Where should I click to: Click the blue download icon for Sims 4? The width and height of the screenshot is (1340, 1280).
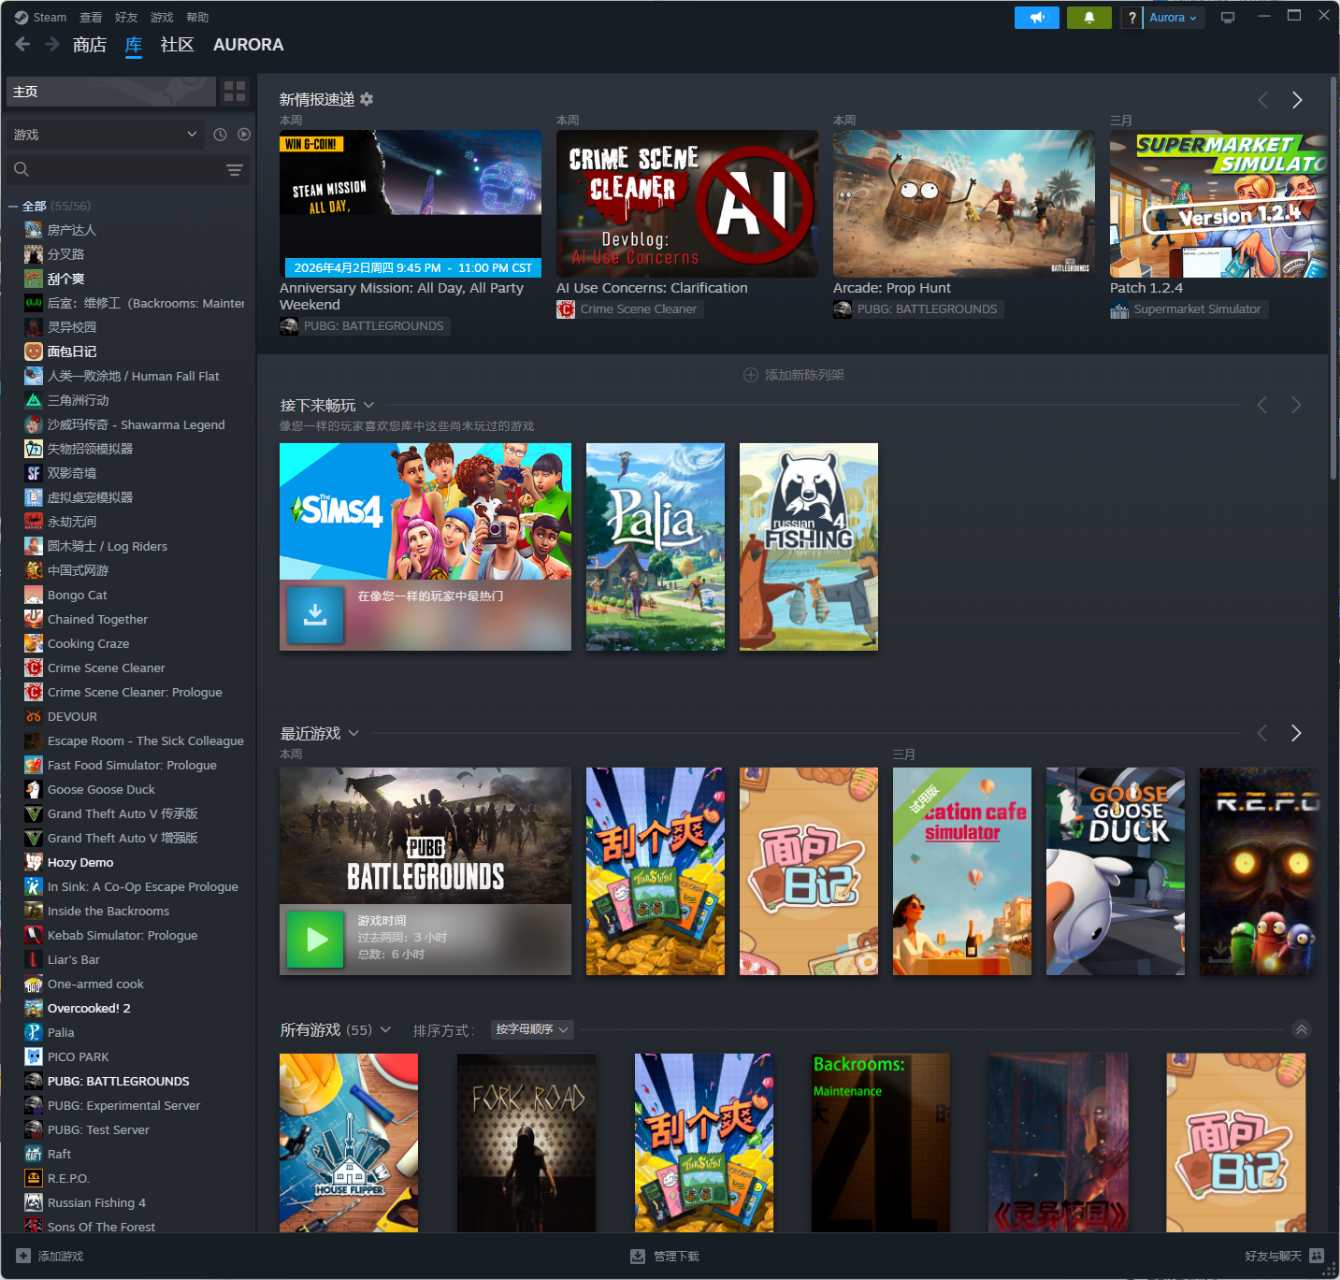(x=315, y=615)
